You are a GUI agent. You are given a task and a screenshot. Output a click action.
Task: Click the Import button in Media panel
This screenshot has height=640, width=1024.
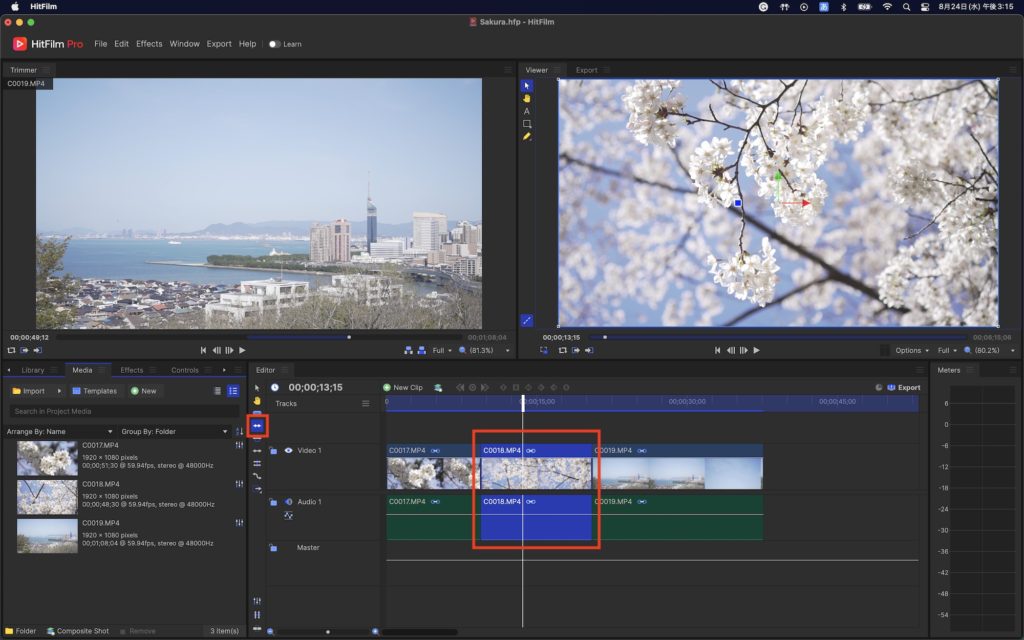click(29, 391)
